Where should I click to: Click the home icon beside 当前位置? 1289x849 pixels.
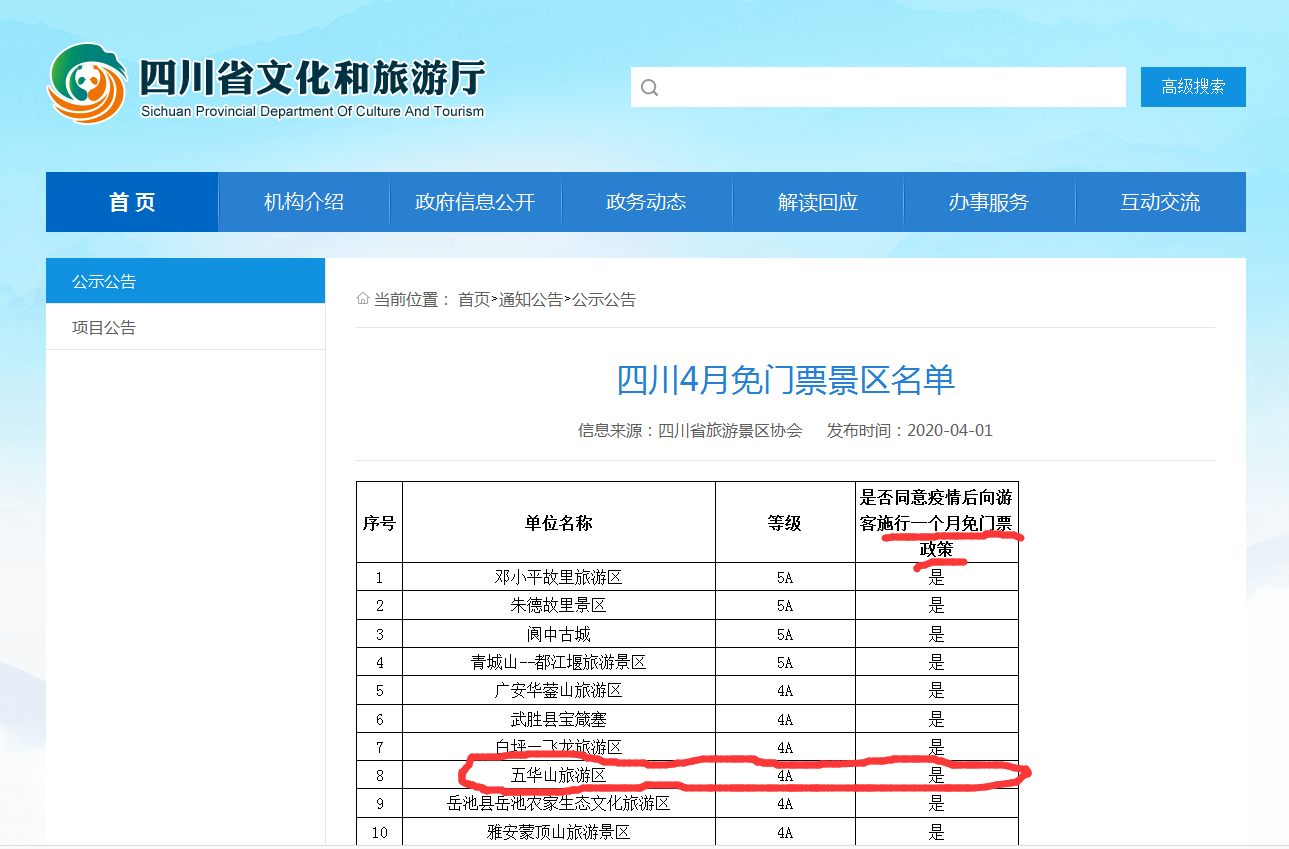coord(363,299)
